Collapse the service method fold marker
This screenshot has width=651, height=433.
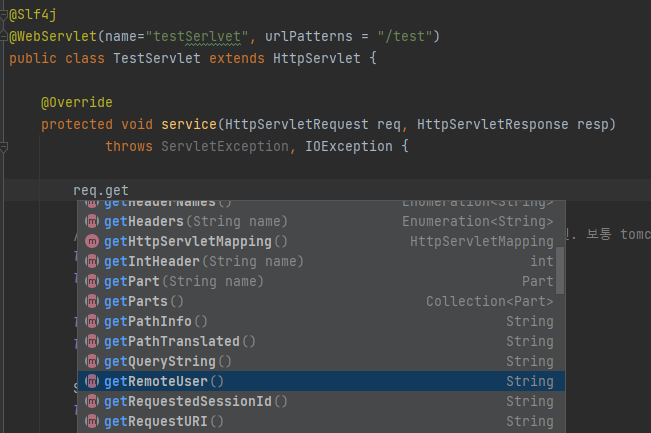tap(3, 147)
